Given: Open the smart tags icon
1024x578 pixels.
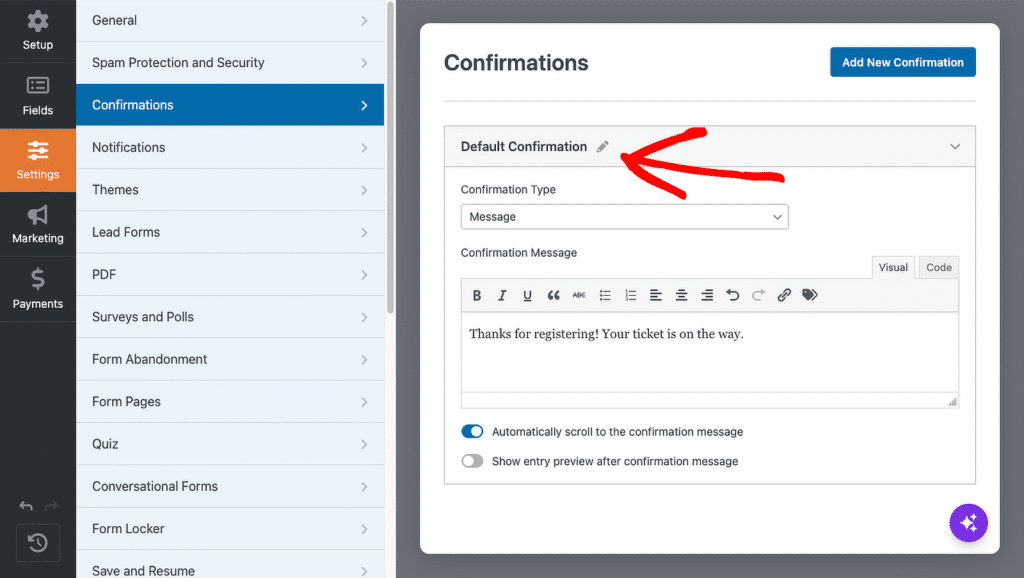Looking at the screenshot, I should pyautogui.click(x=810, y=295).
